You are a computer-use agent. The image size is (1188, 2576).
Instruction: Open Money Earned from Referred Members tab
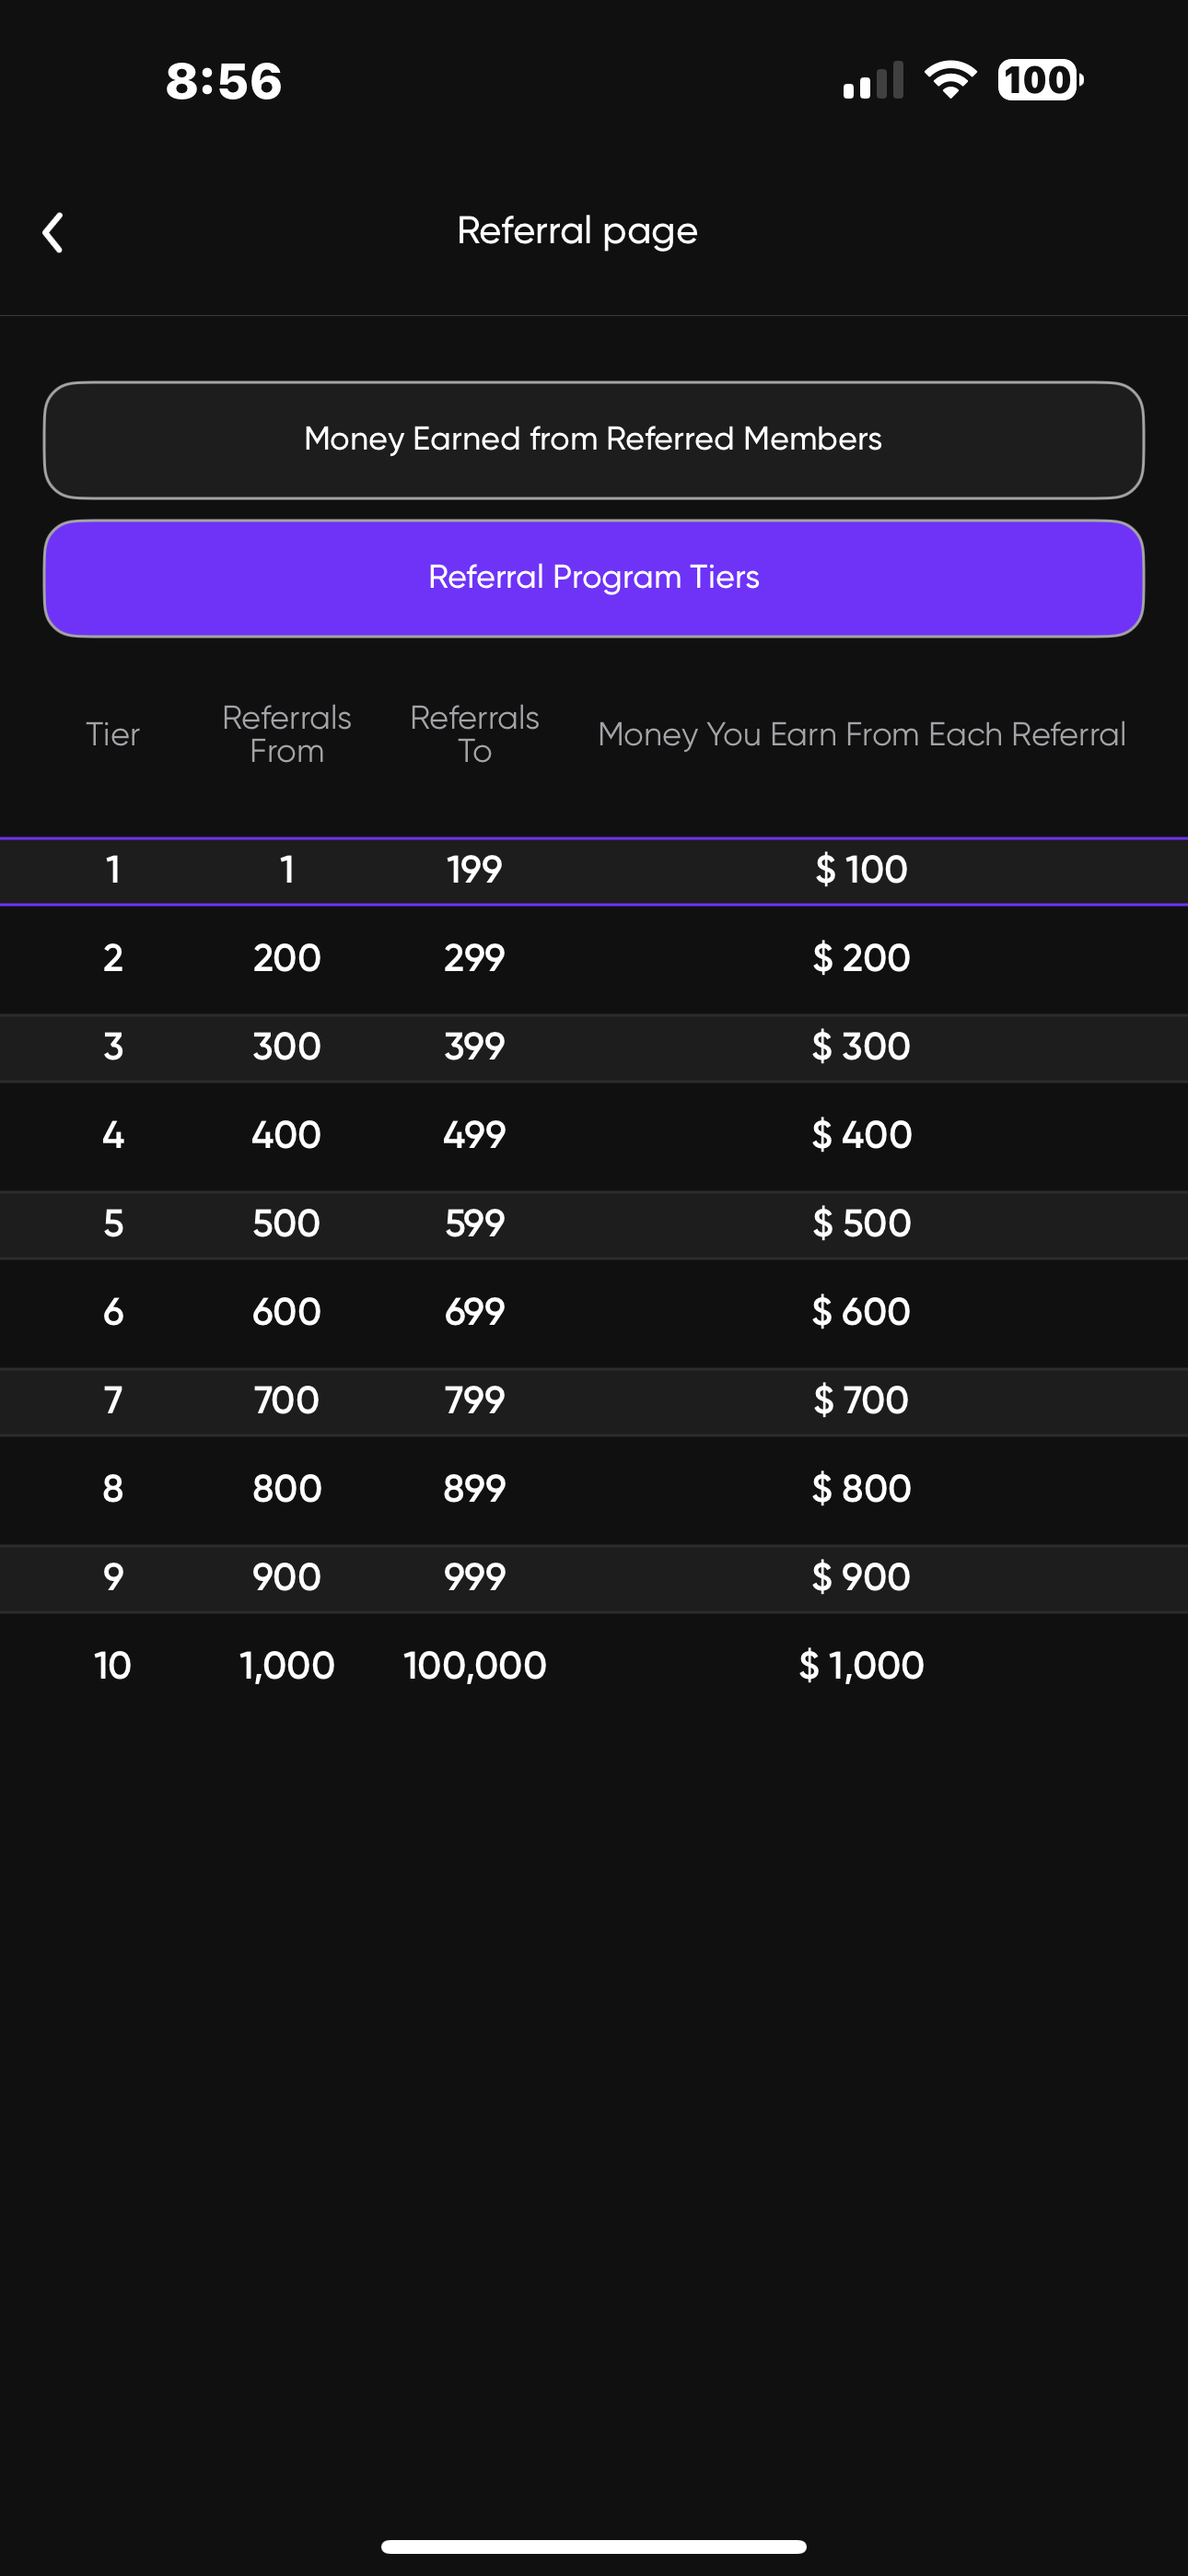point(593,440)
